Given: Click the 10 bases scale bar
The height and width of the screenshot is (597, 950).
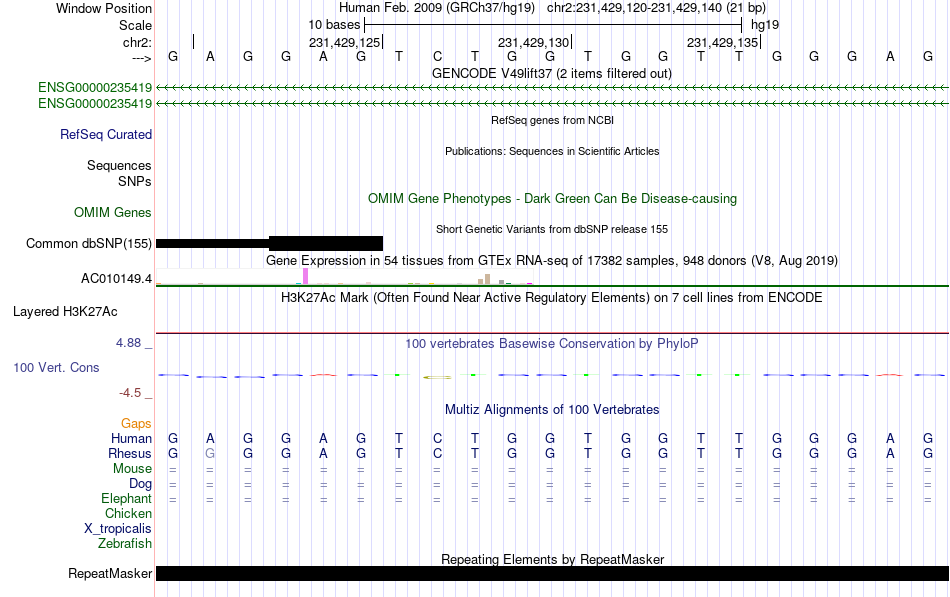Looking at the screenshot, I should (553, 25).
